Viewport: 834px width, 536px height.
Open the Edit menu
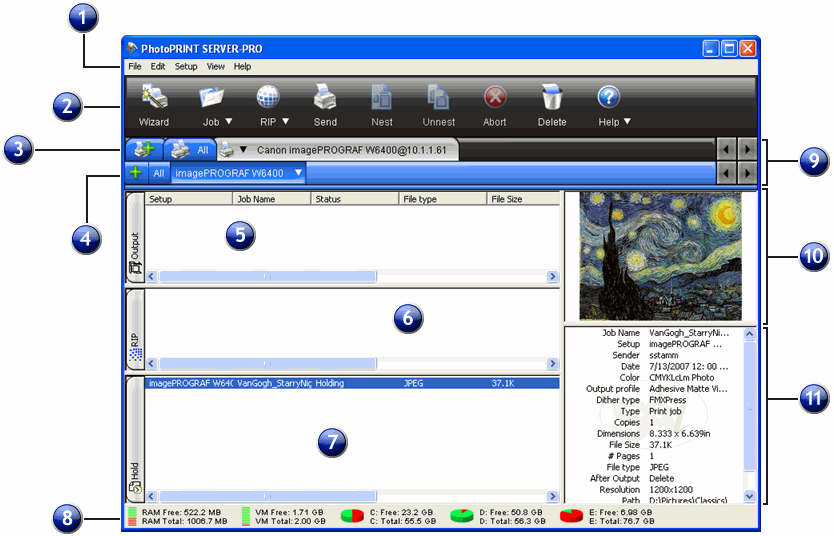pyautogui.click(x=157, y=66)
